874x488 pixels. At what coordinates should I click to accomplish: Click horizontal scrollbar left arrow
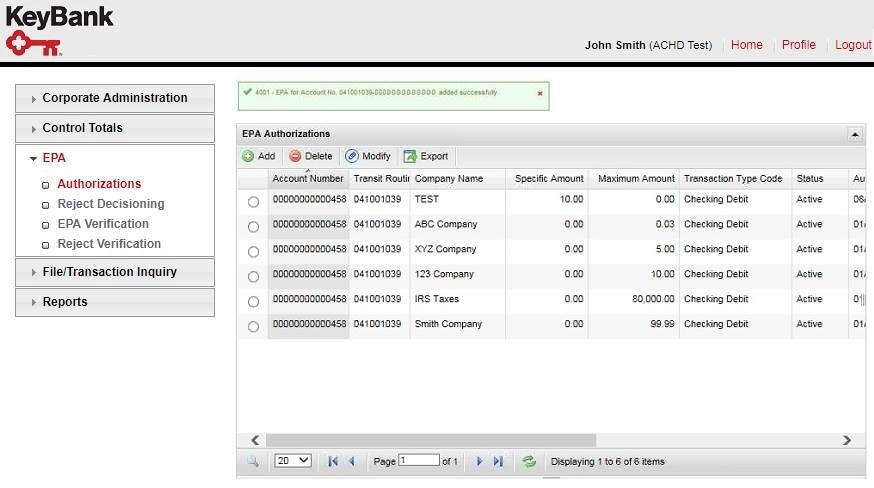tap(255, 440)
